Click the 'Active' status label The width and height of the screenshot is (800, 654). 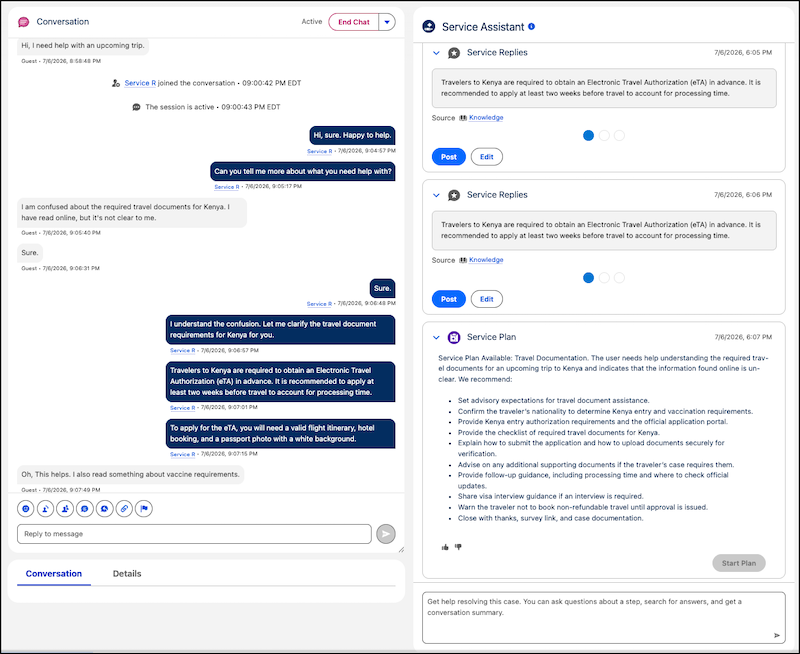pyautogui.click(x=312, y=22)
